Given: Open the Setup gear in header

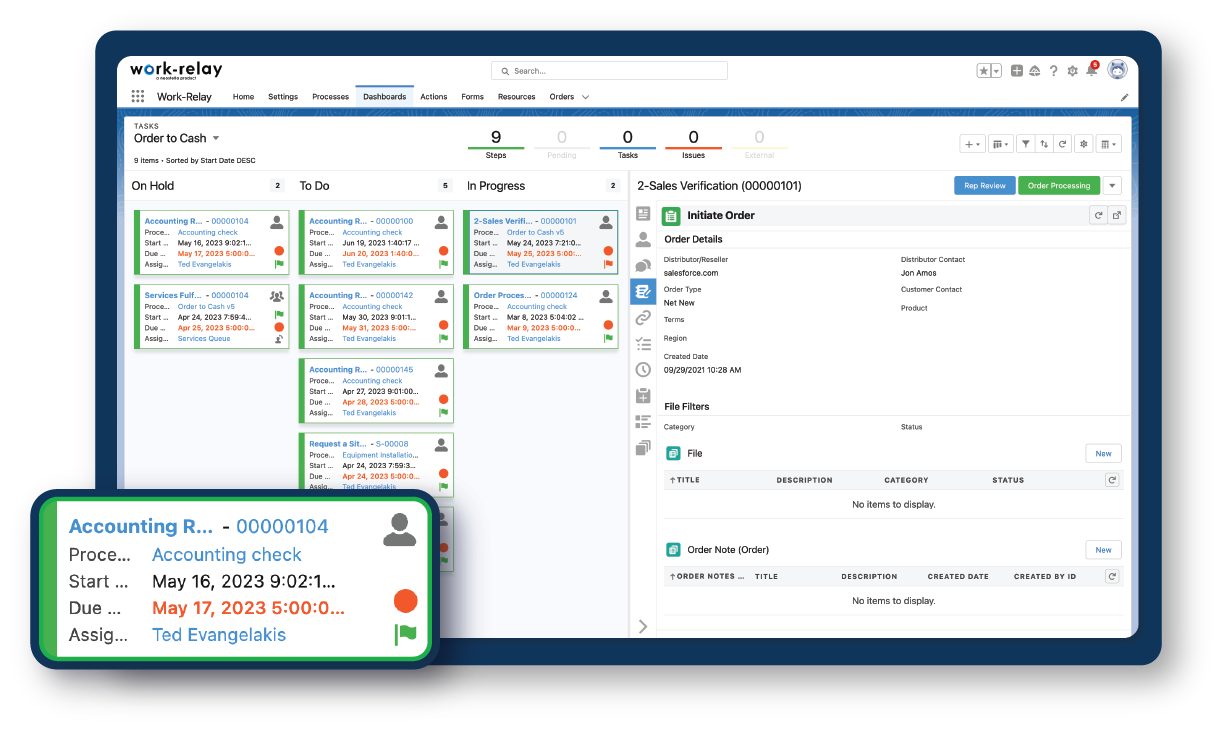Looking at the screenshot, I should point(1073,71).
